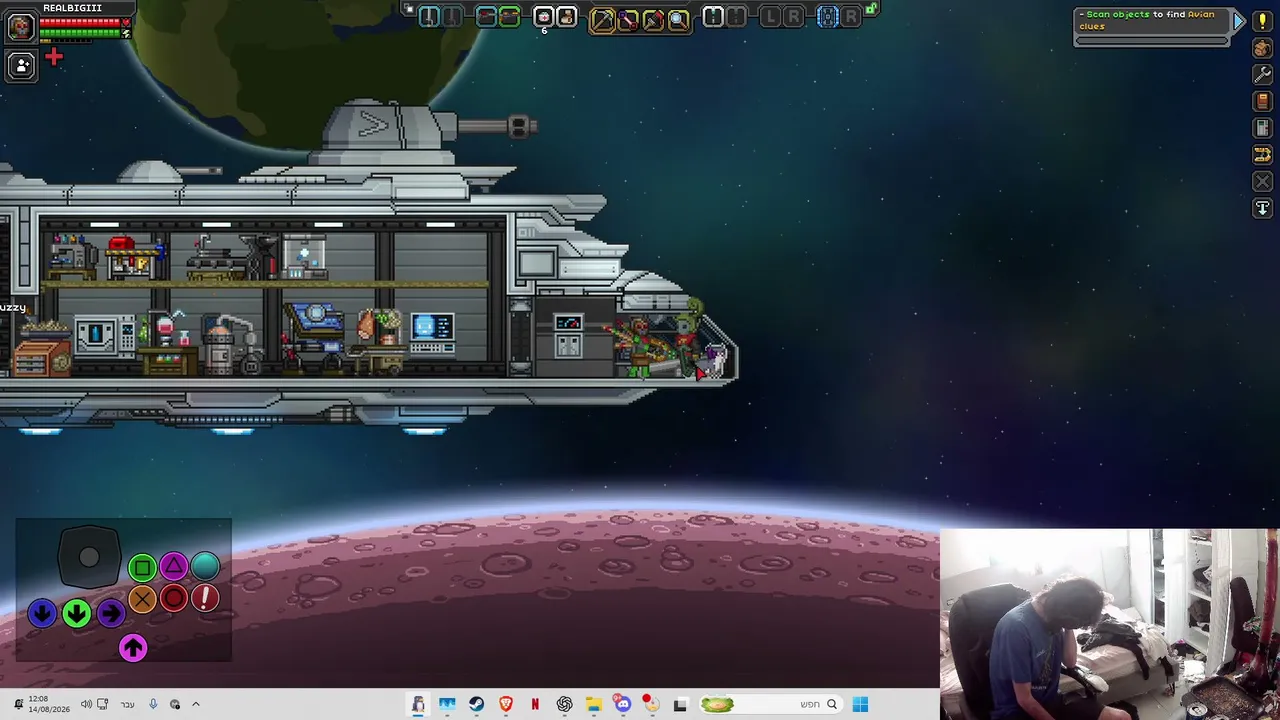
Task: Select the item next to the medkit
Action: click(566, 16)
